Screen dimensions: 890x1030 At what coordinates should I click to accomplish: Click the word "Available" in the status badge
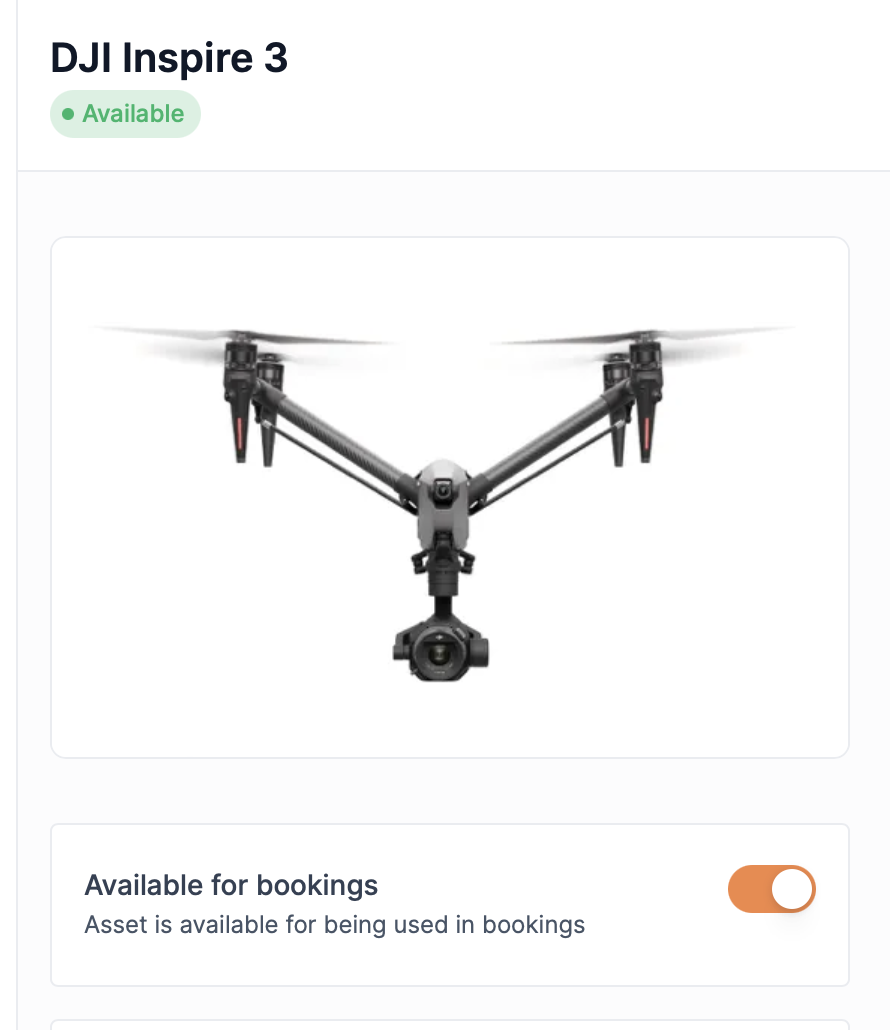pyautogui.click(x=133, y=114)
